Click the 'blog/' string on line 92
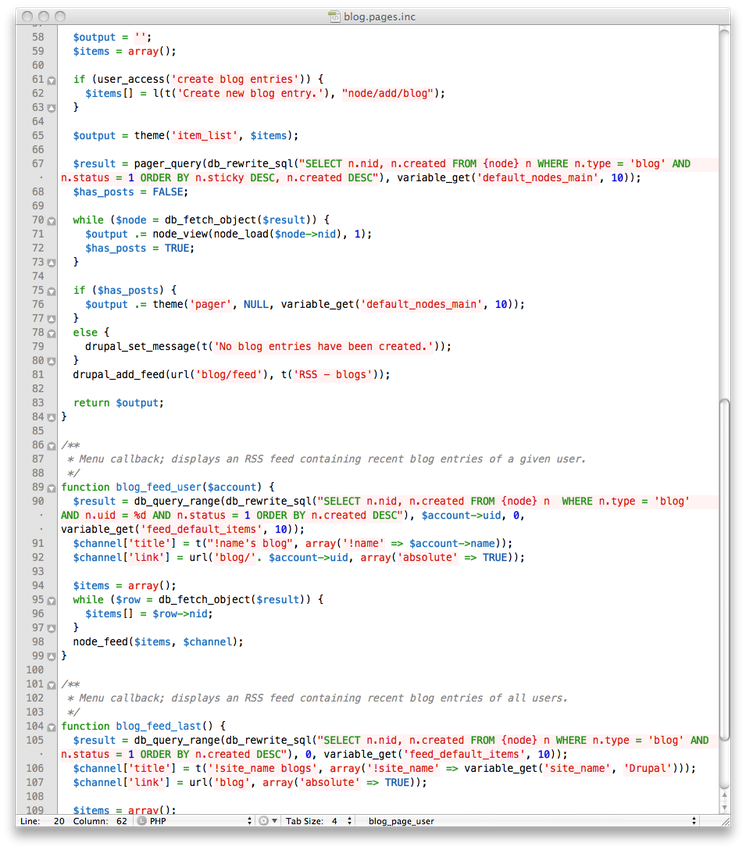Screen dimensions: 746x850 [x=235, y=557]
